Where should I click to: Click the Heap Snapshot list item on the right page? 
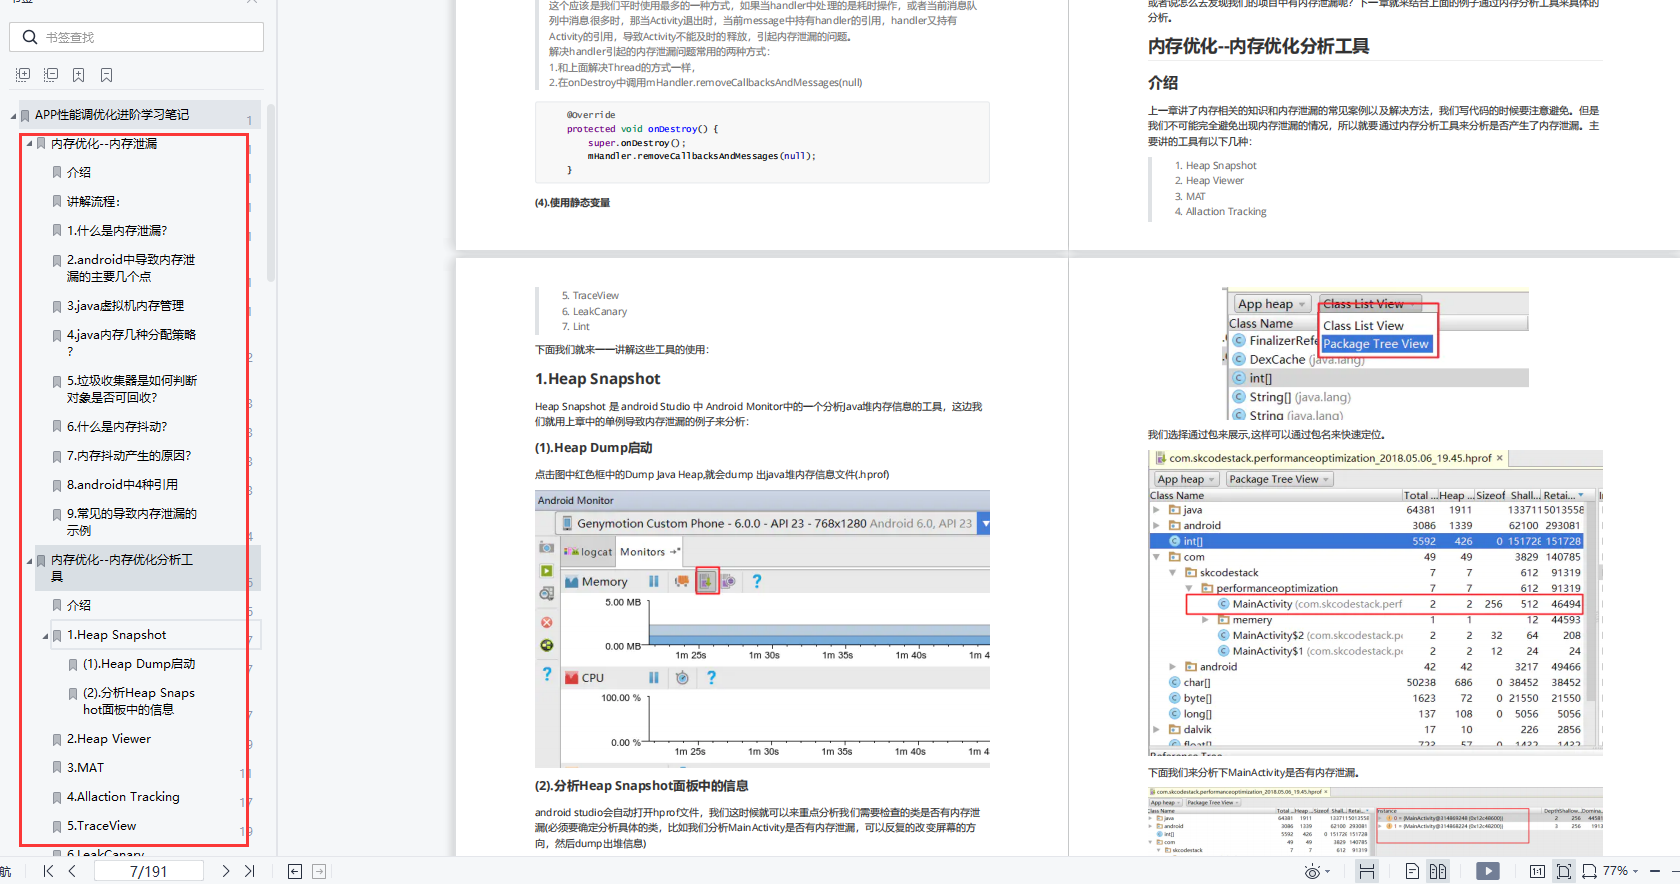[1221, 166]
